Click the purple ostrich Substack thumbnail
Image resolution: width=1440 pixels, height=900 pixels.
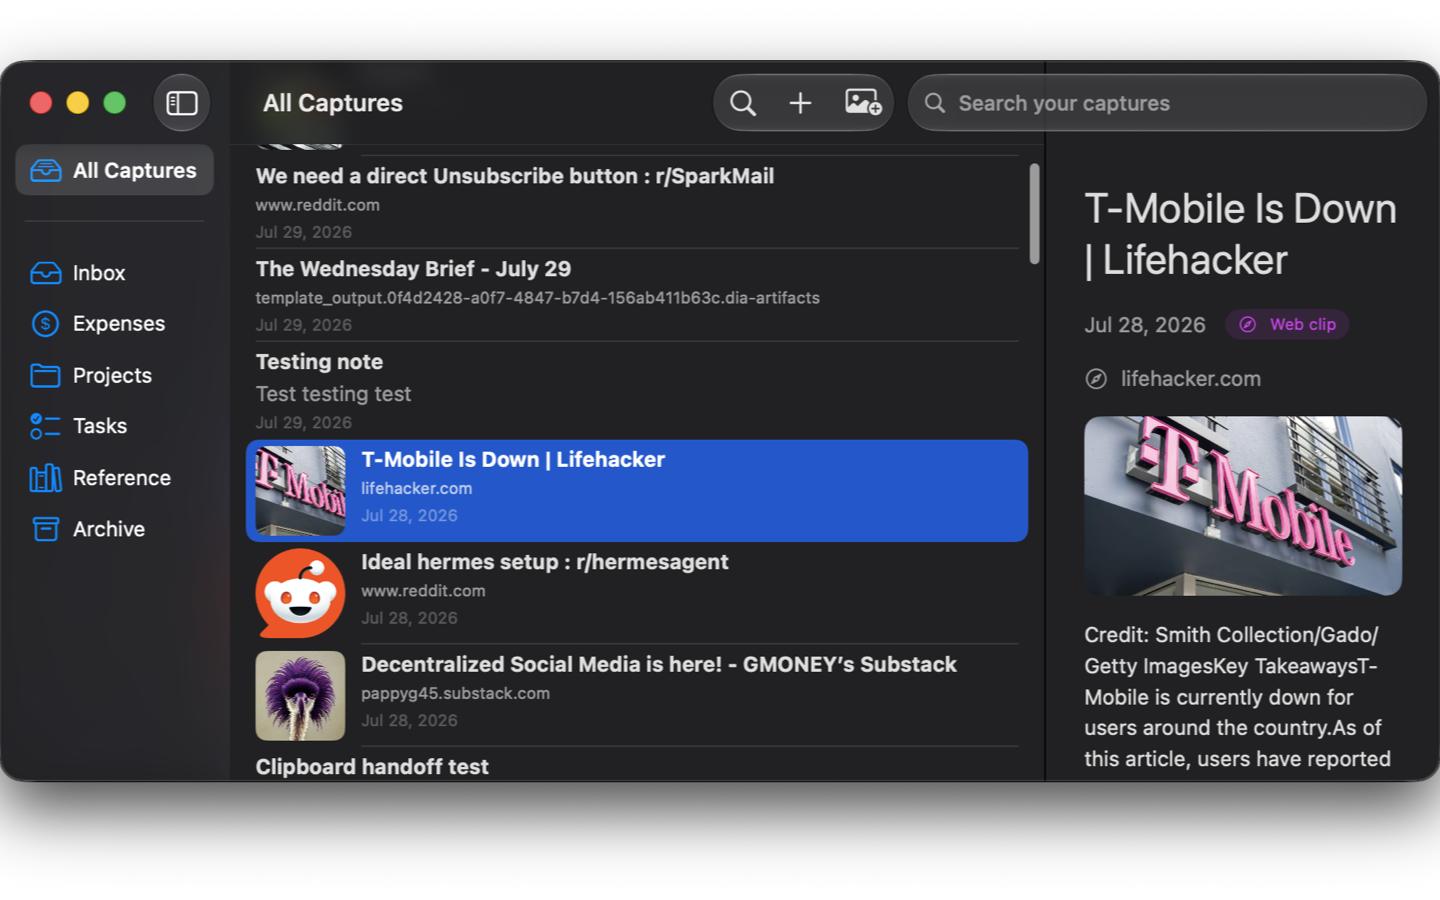click(x=300, y=696)
